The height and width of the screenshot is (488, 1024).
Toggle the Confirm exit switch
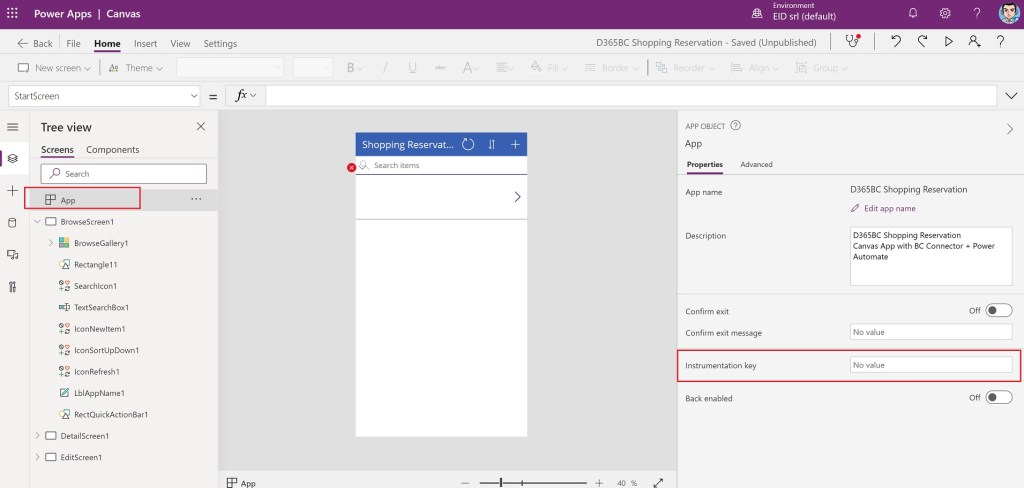pyautogui.click(x=998, y=311)
